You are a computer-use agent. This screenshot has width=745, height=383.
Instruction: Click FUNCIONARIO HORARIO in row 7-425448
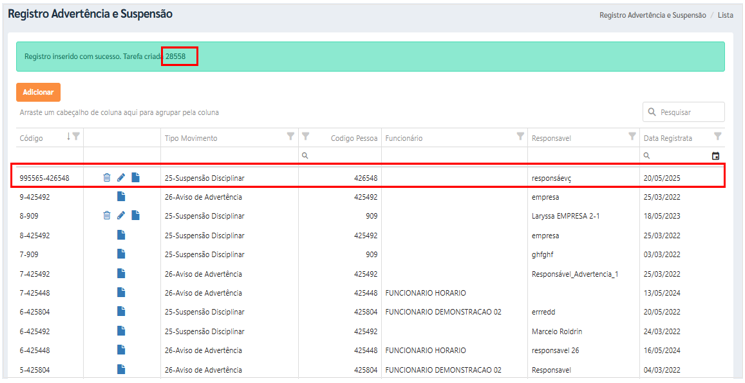(425, 293)
